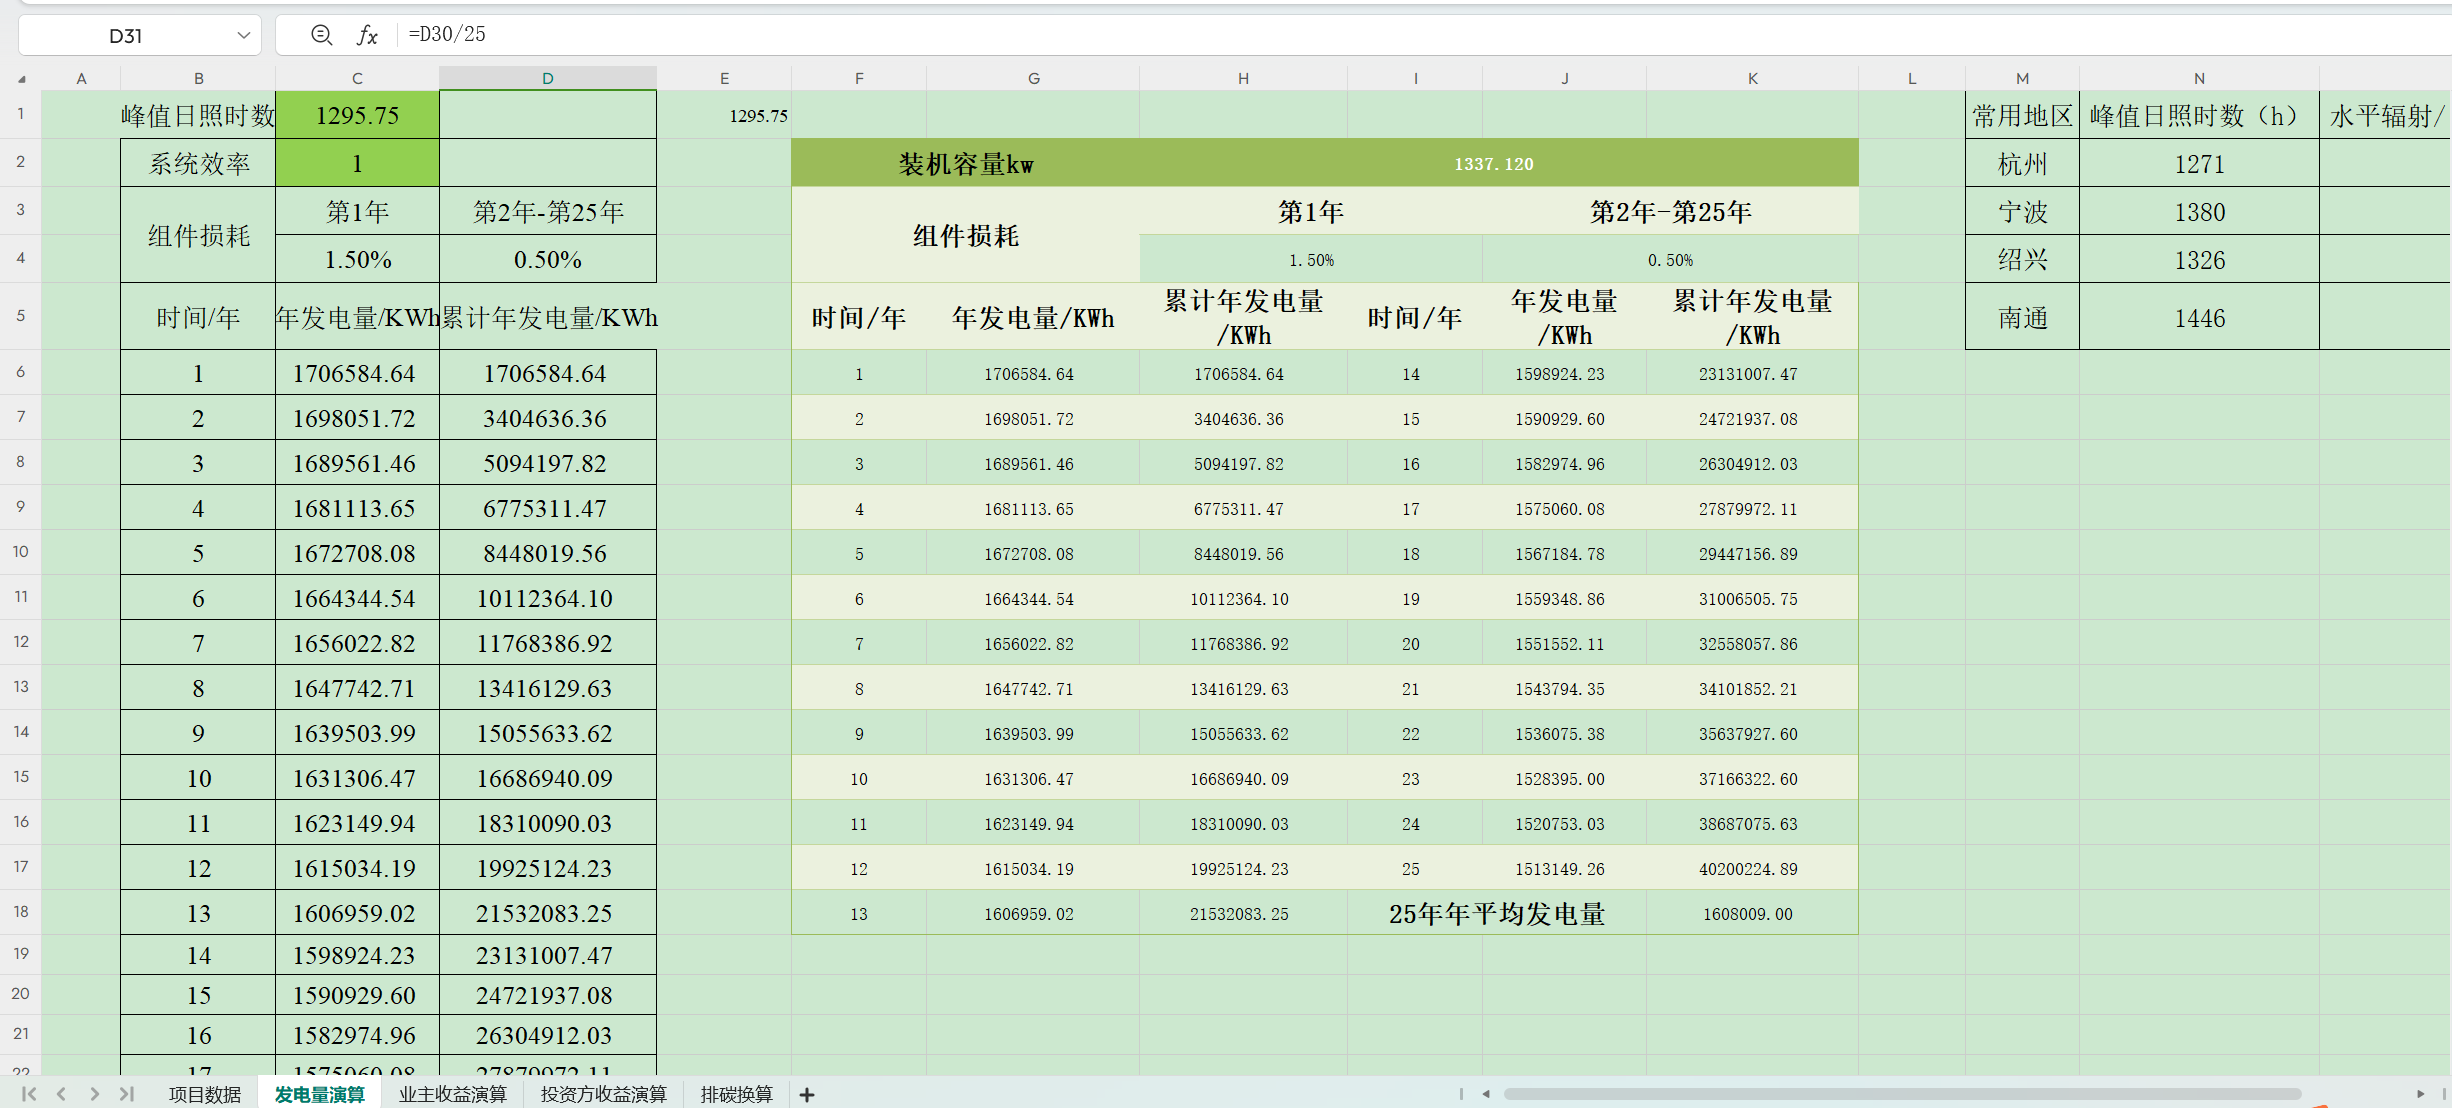Expand the Name Box dropdown arrow
Viewport: 2452px width, 1108px height.
point(243,35)
